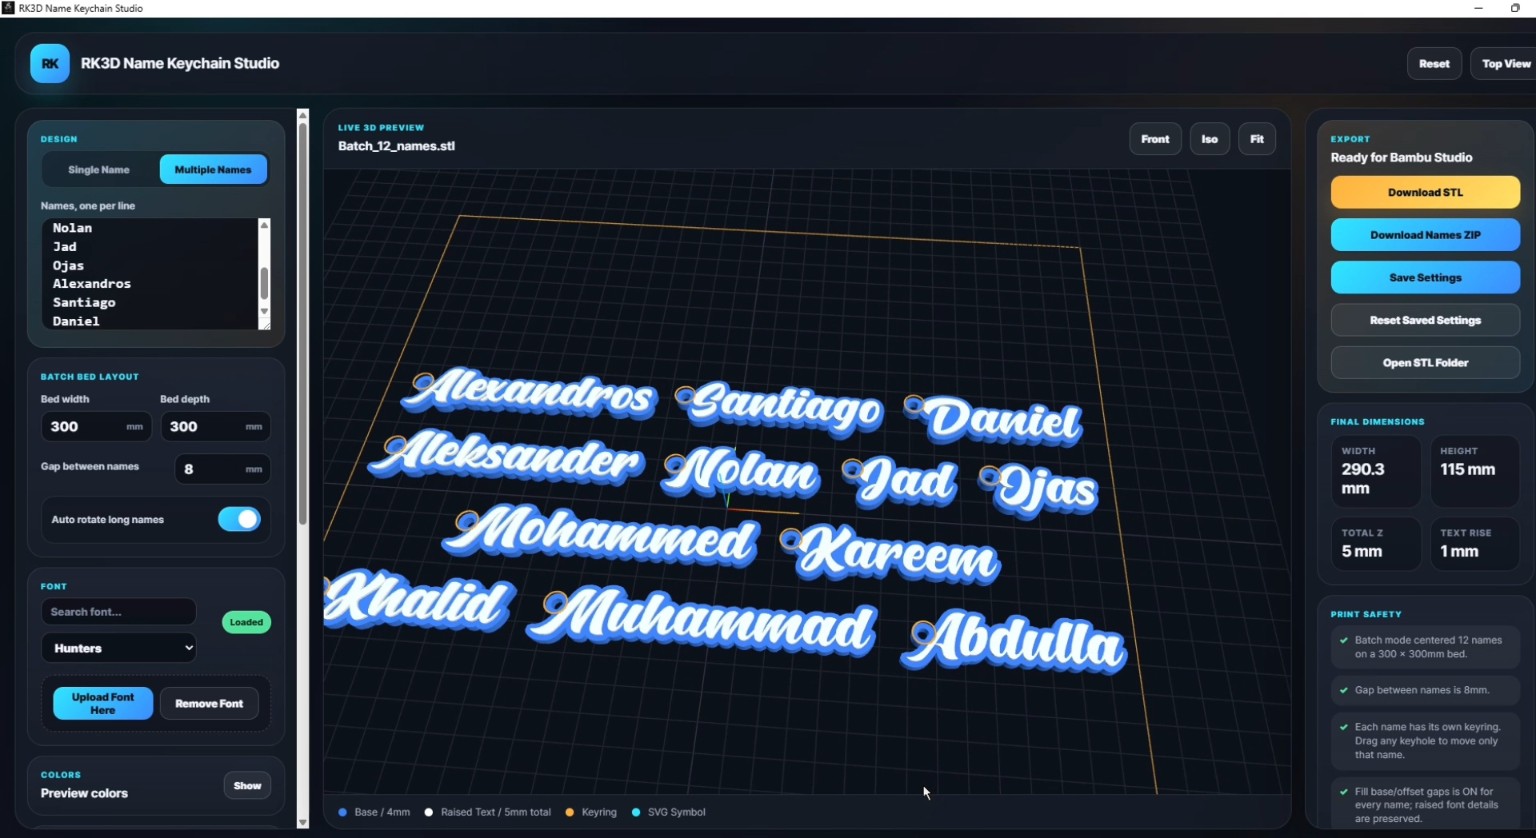1536x838 pixels.
Task: Click Remove Font button
Action: tap(209, 703)
